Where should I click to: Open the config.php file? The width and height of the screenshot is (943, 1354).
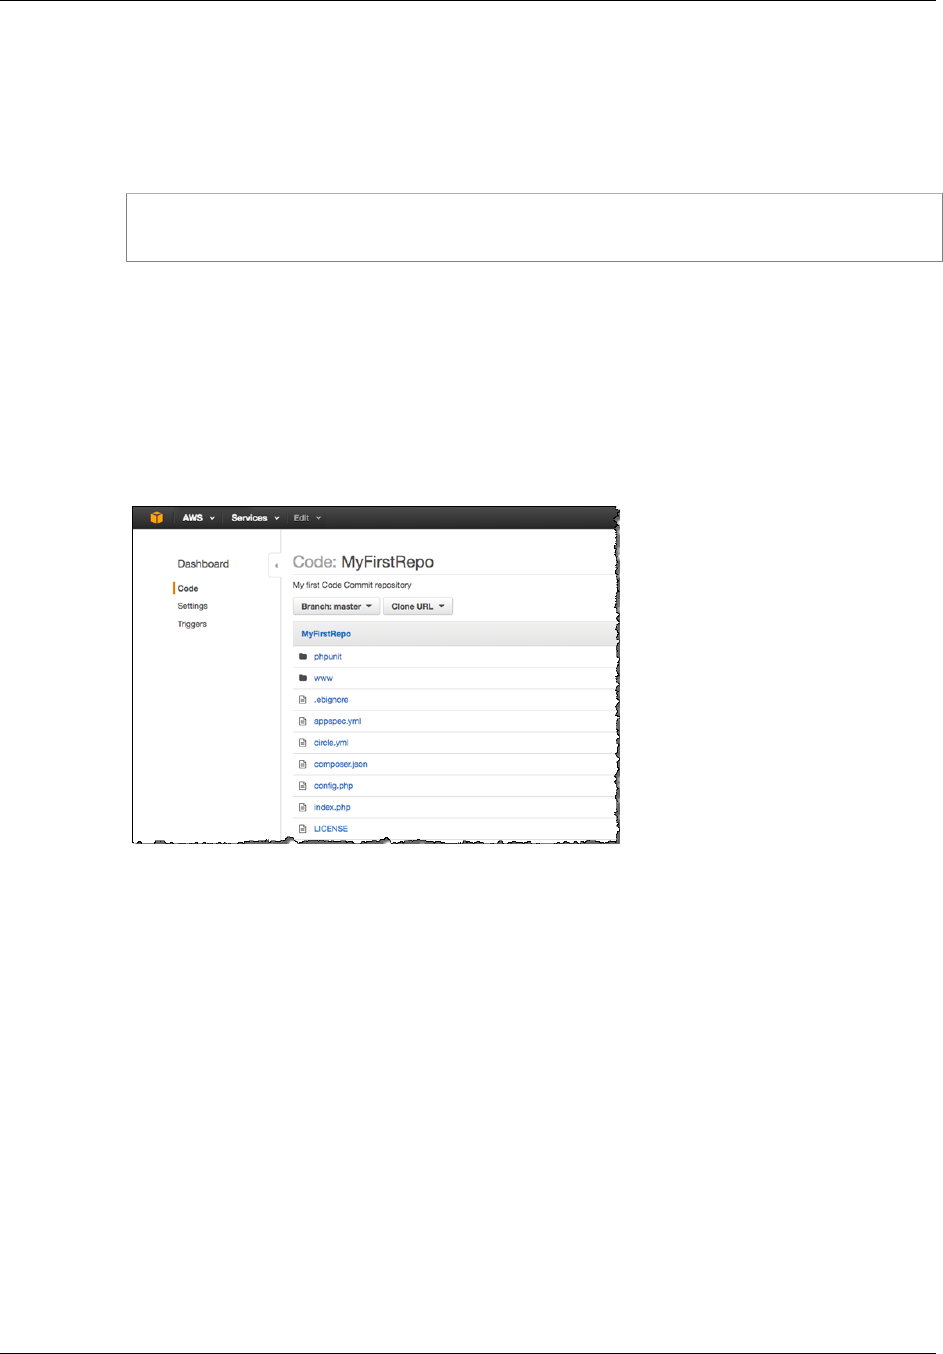333,786
